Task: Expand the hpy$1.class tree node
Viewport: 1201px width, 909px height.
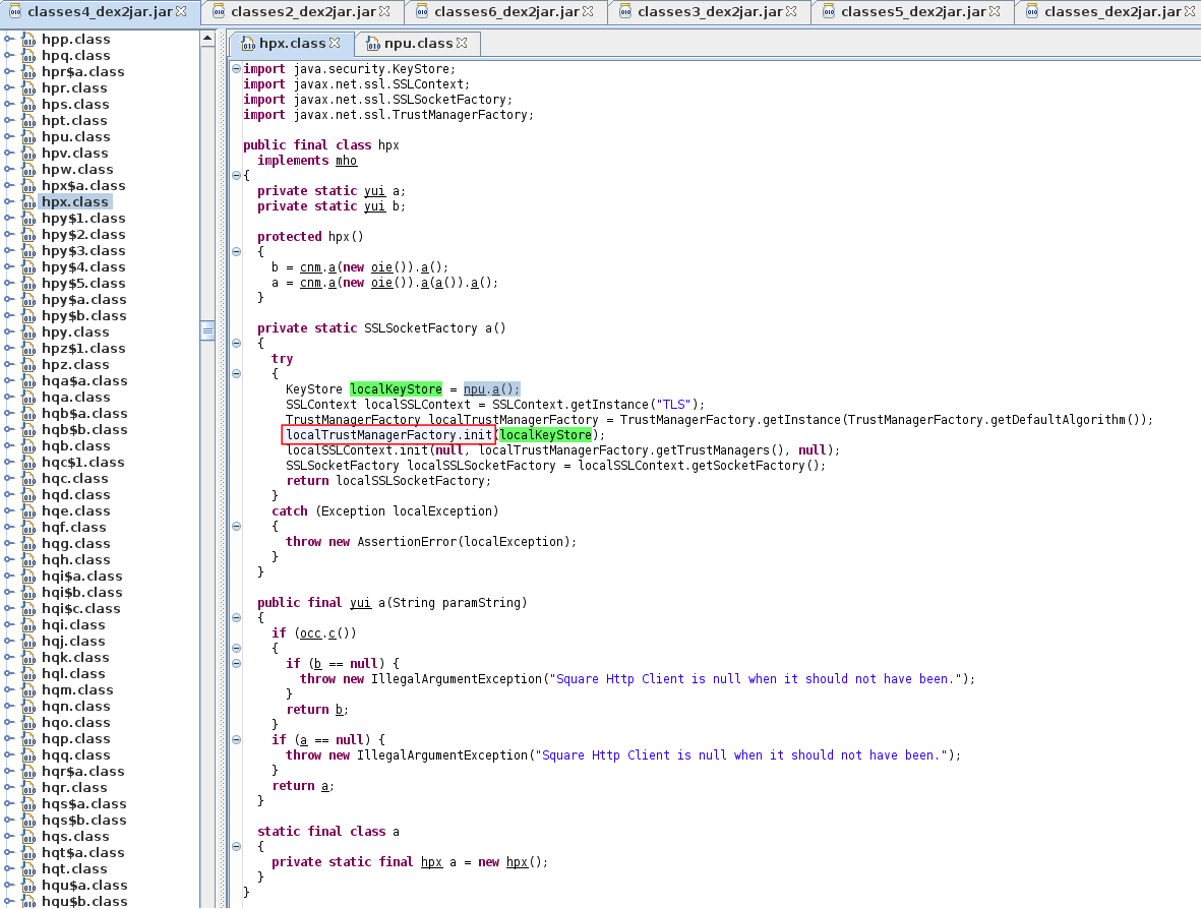Action: pos(9,218)
